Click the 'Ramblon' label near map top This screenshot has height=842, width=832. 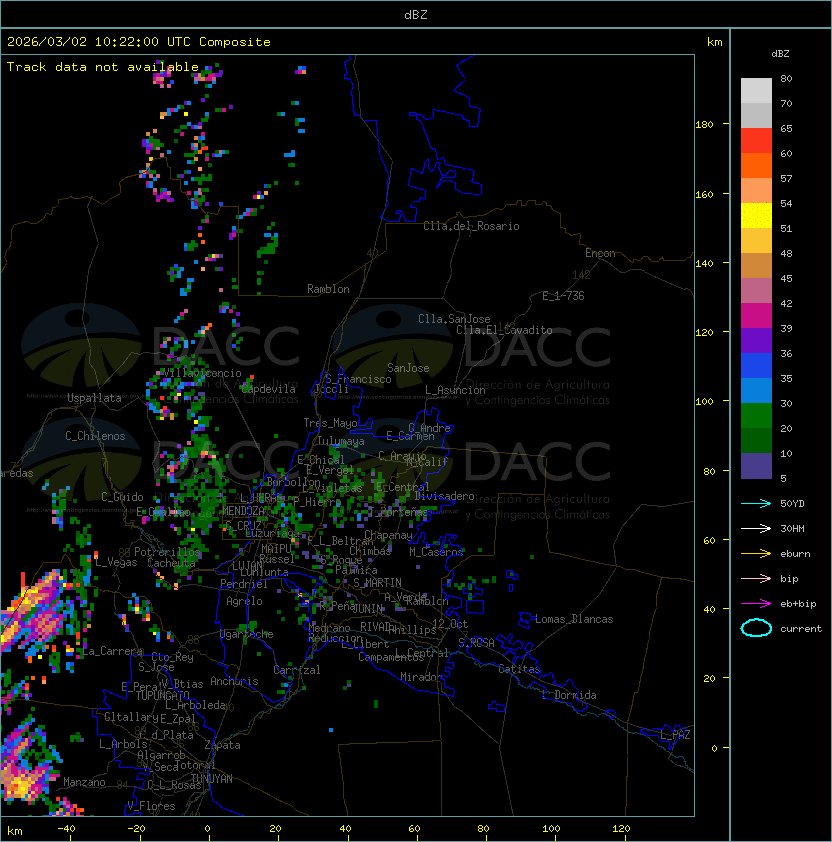pos(328,289)
